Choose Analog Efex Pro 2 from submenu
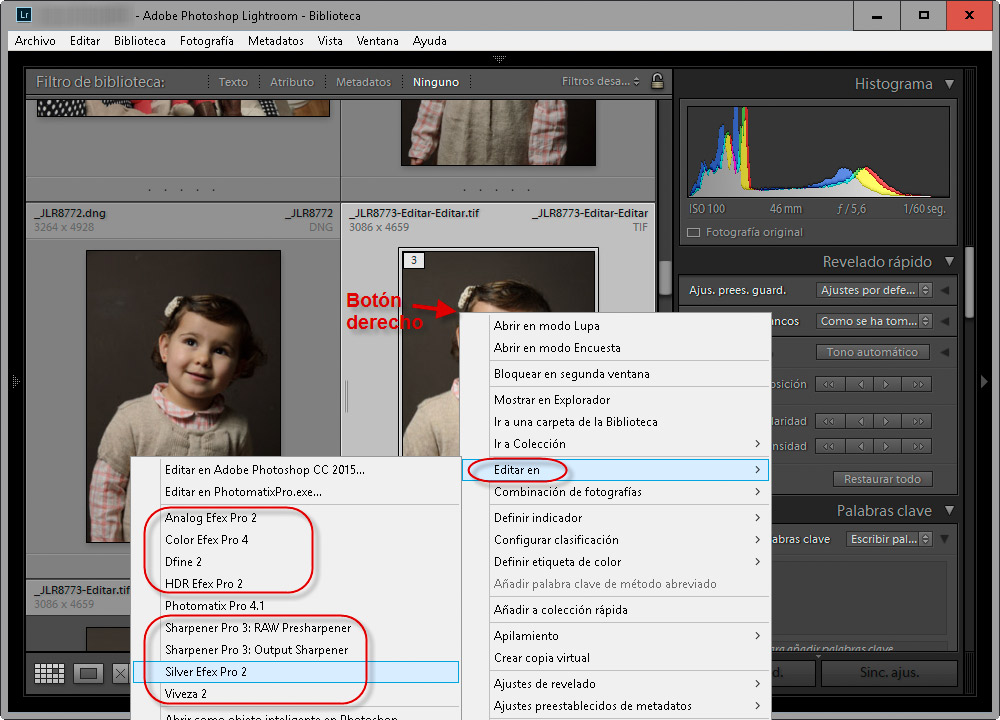Image resolution: width=1000 pixels, height=720 pixels. [296, 518]
